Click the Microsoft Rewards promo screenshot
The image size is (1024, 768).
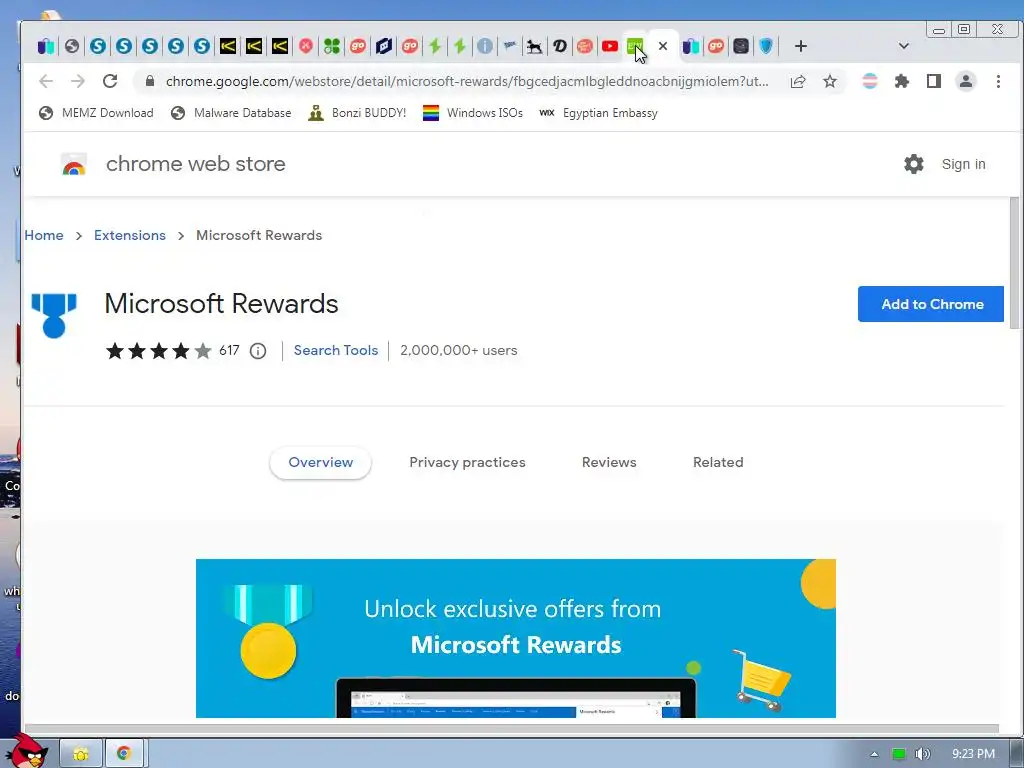point(515,638)
